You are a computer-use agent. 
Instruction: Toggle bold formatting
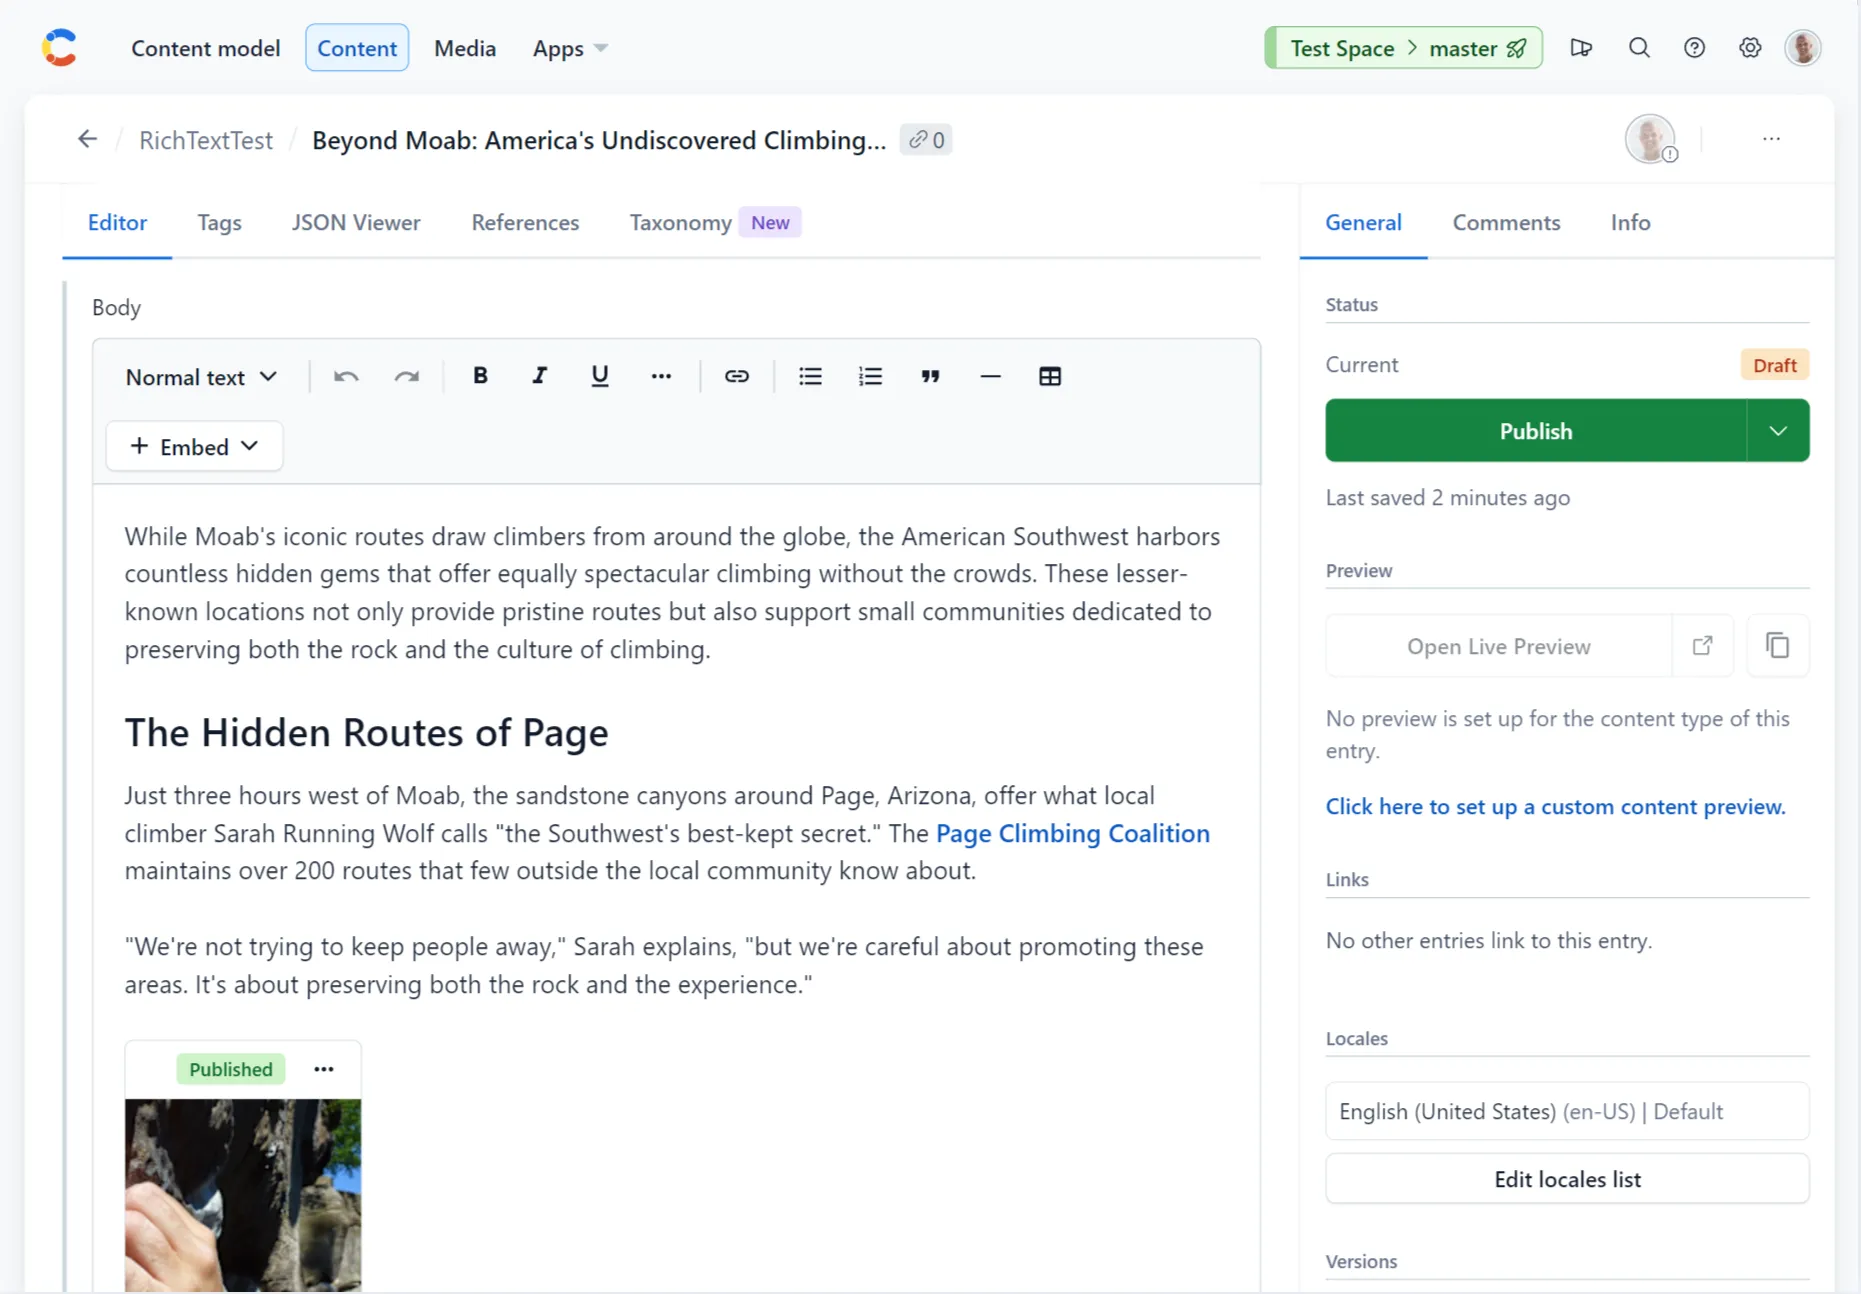[480, 376]
